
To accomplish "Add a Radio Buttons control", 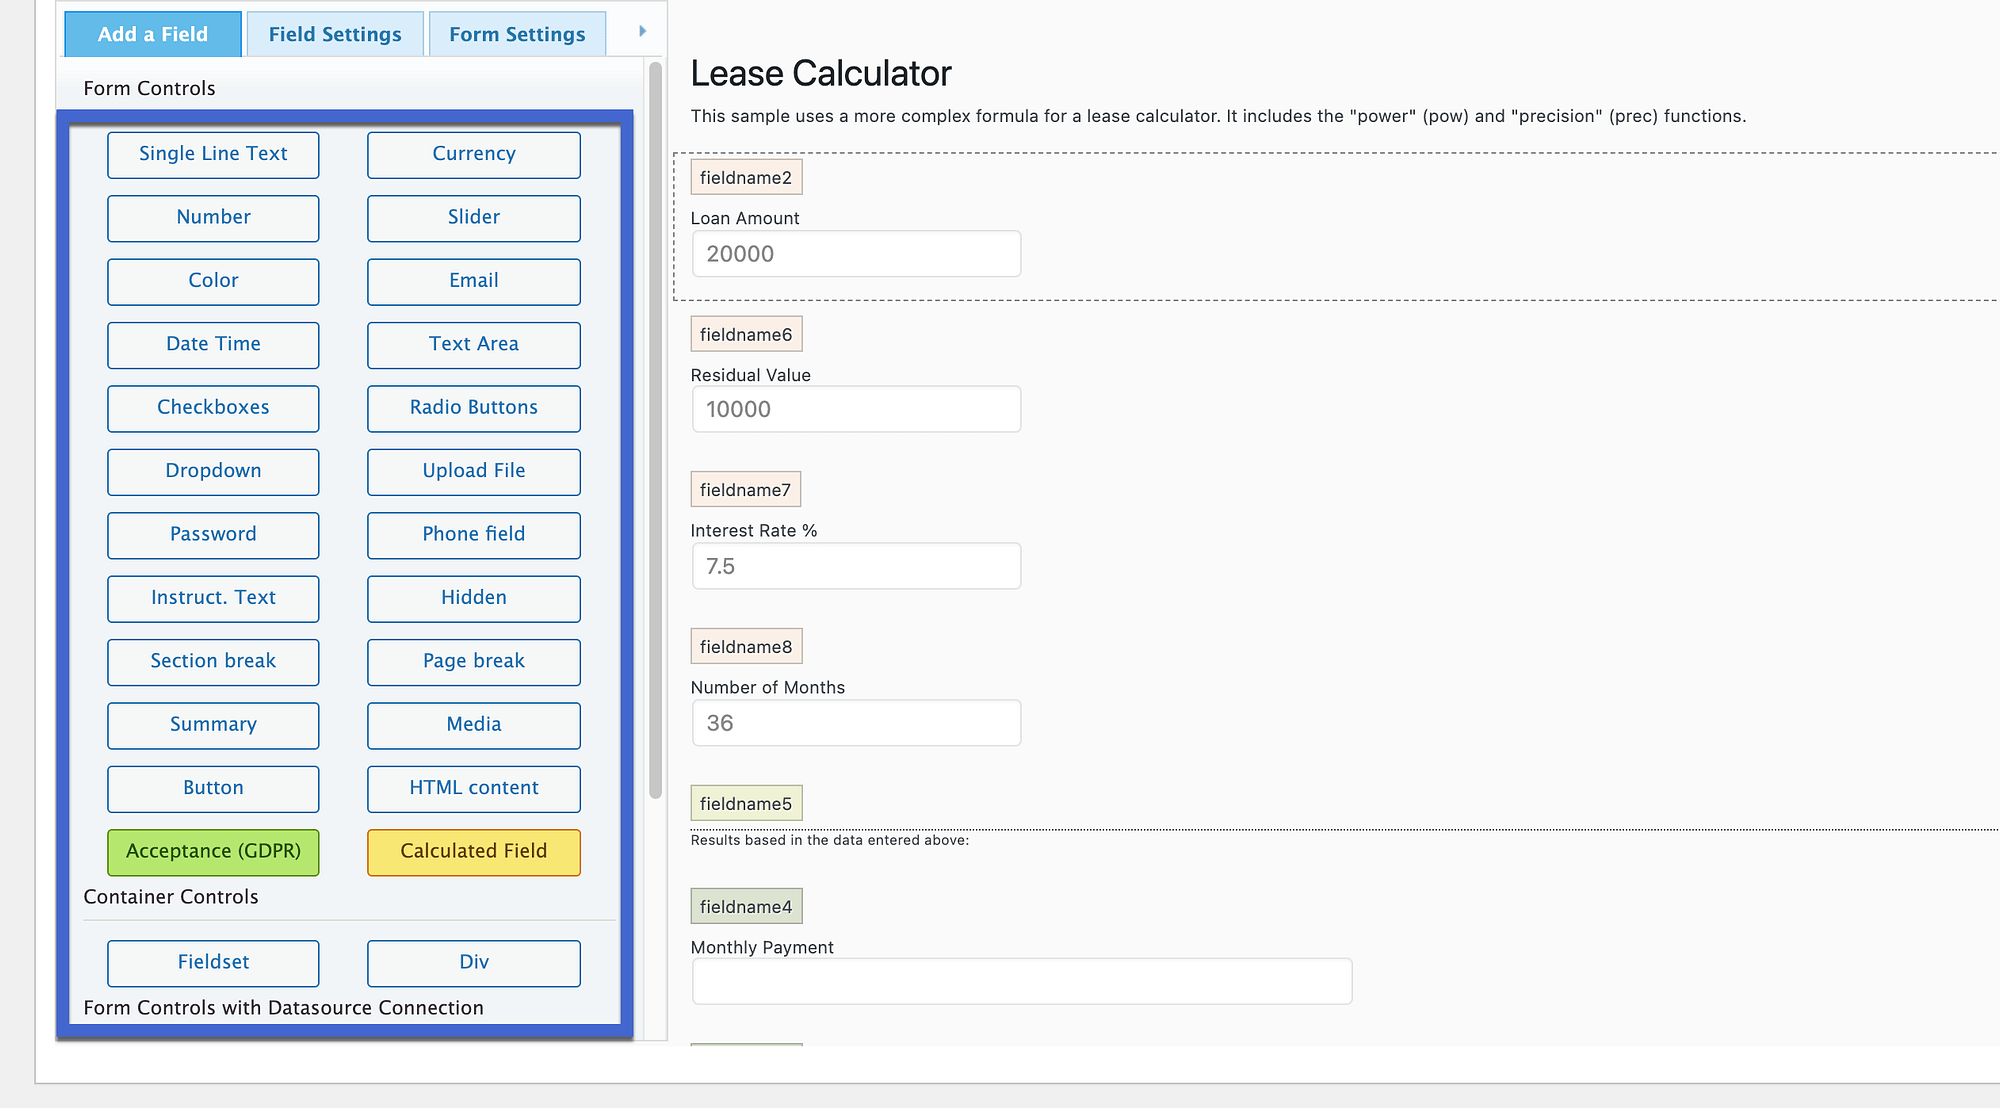I will 473,408.
